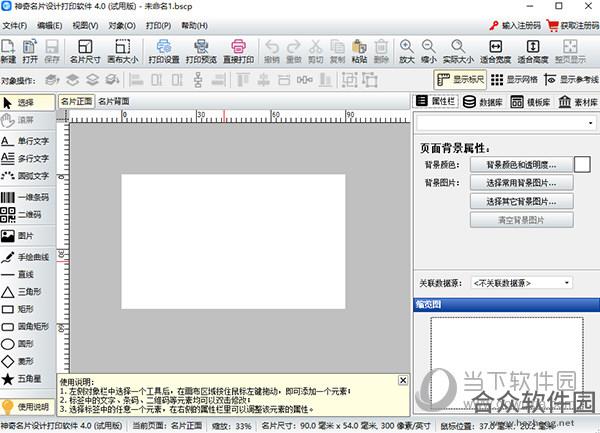
Task: Click 放大 zoom in icon
Action: point(407,51)
